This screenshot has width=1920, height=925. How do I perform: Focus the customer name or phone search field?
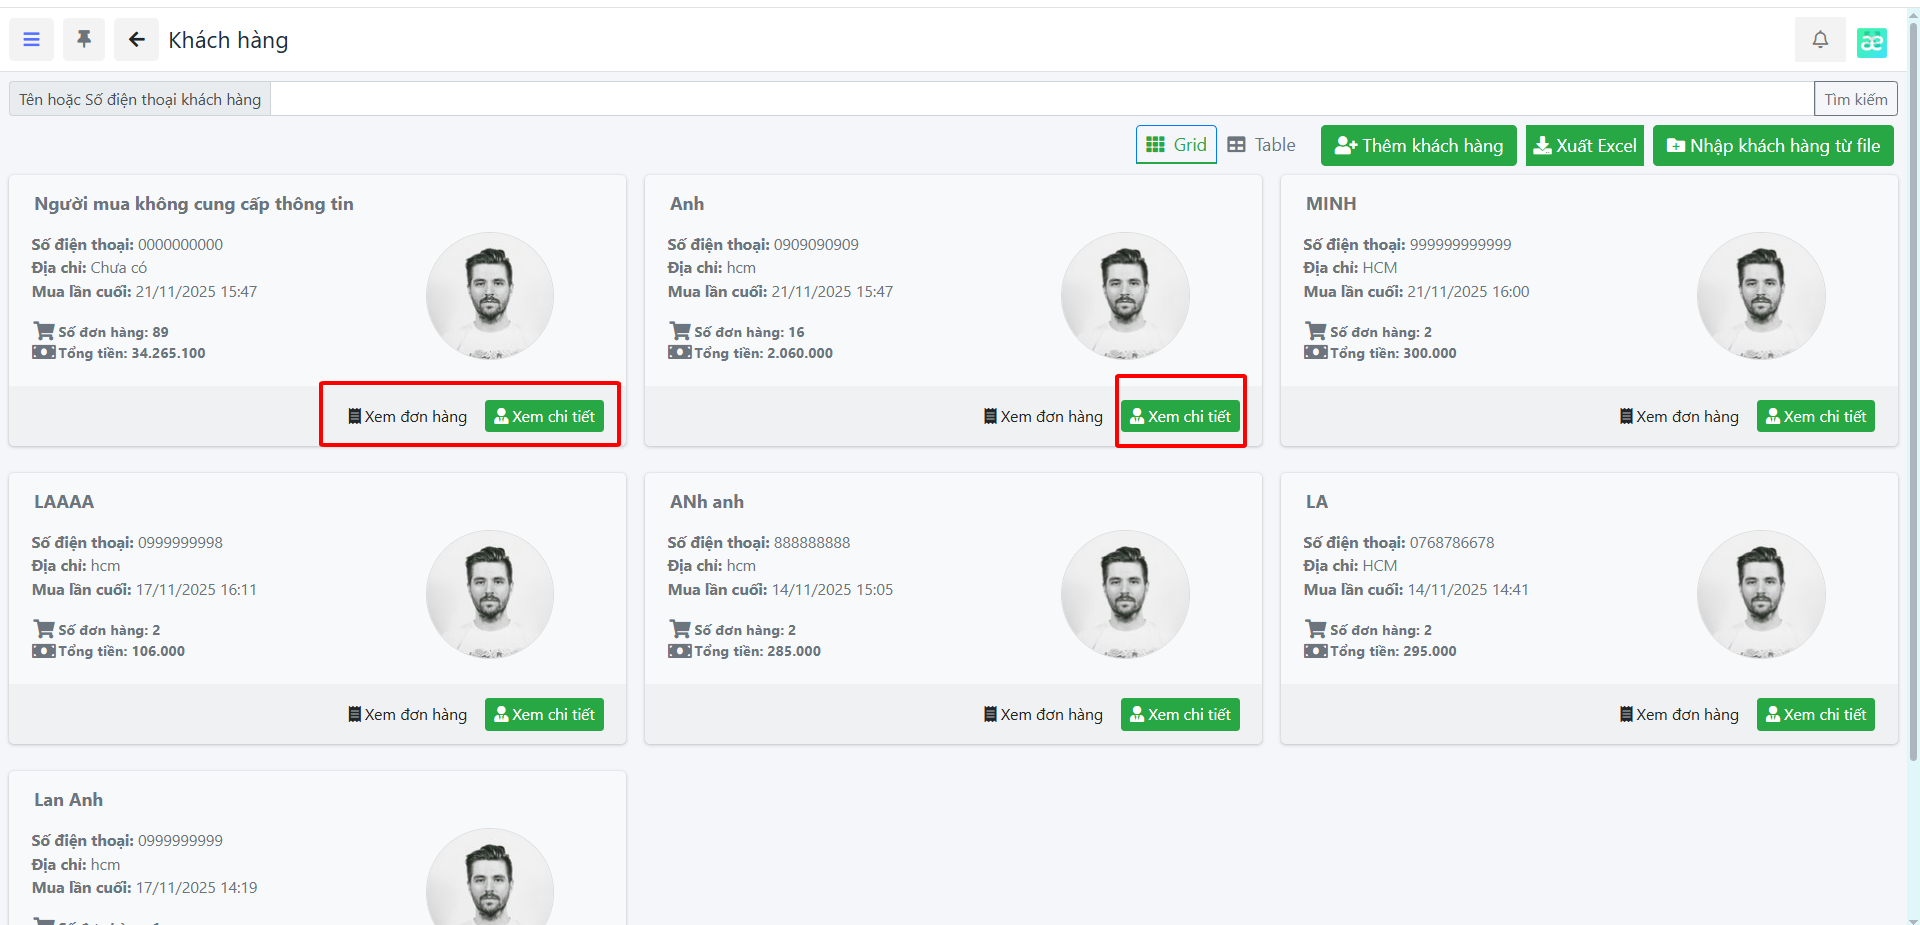(1040, 99)
